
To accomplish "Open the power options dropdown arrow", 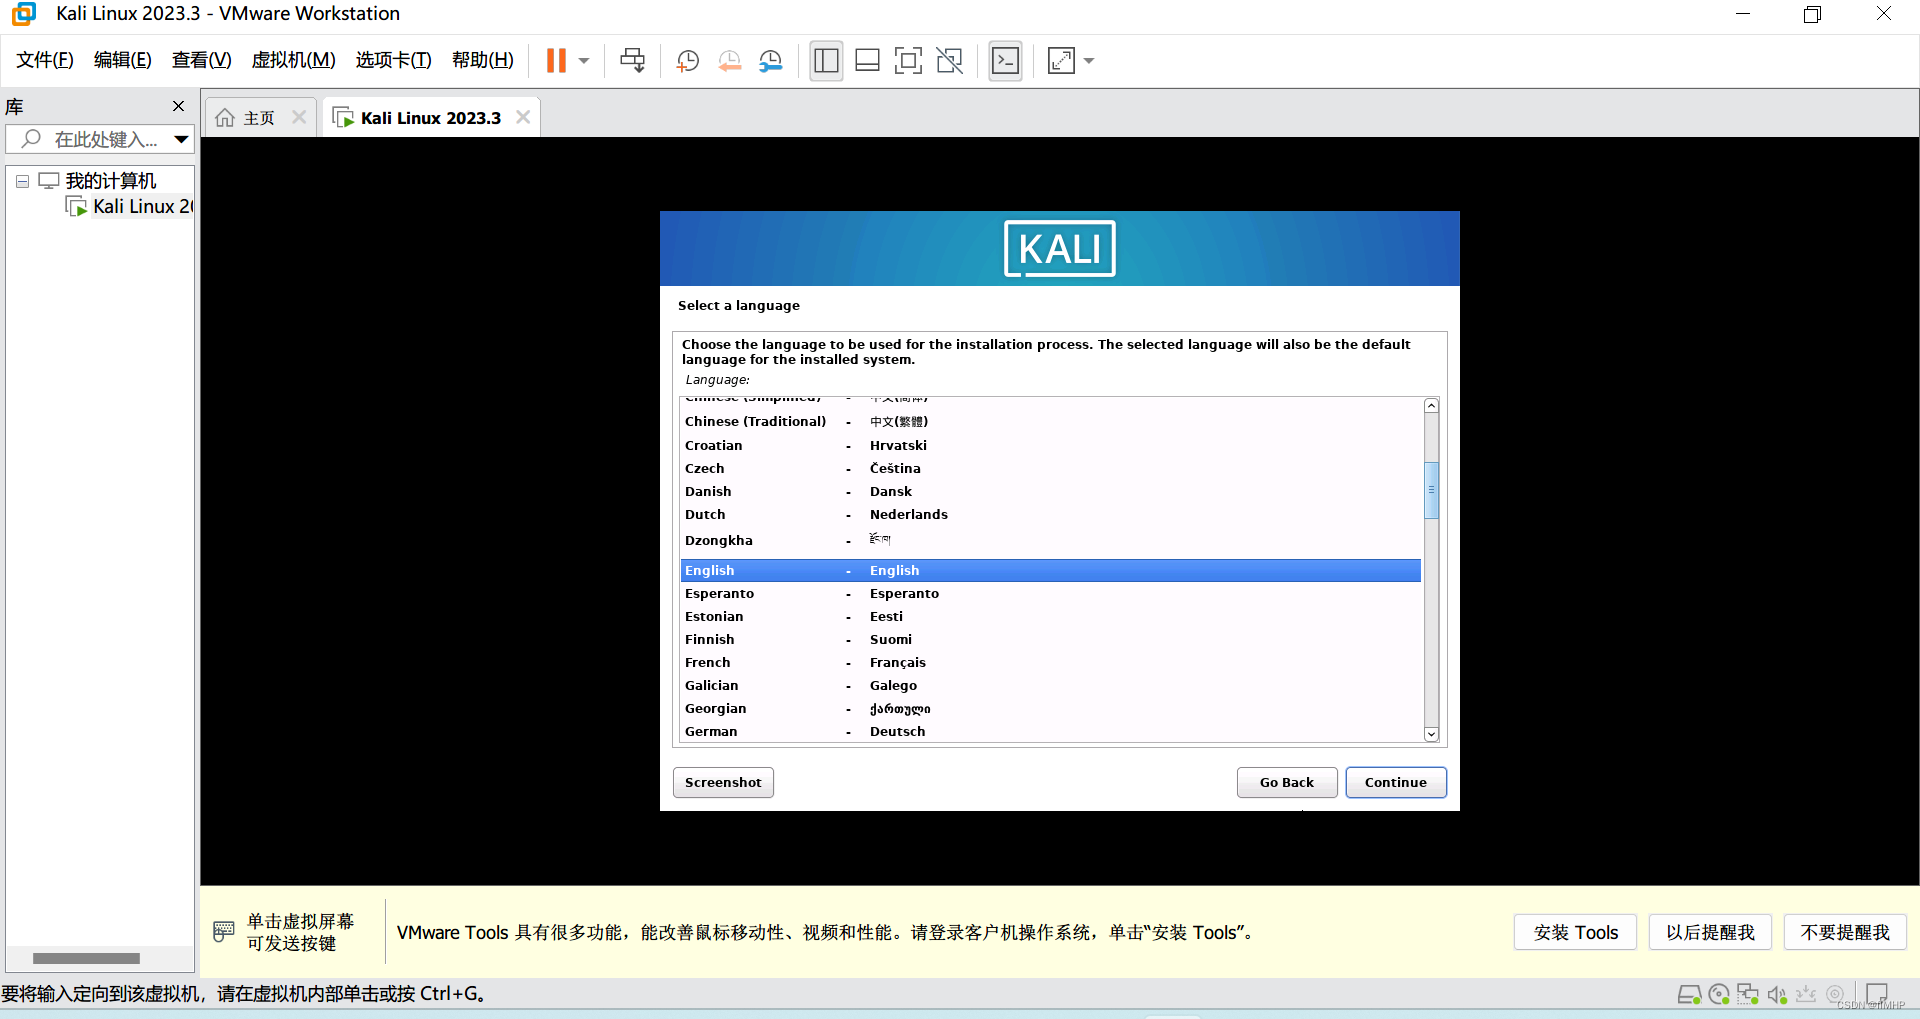I will (x=584, y=61).
